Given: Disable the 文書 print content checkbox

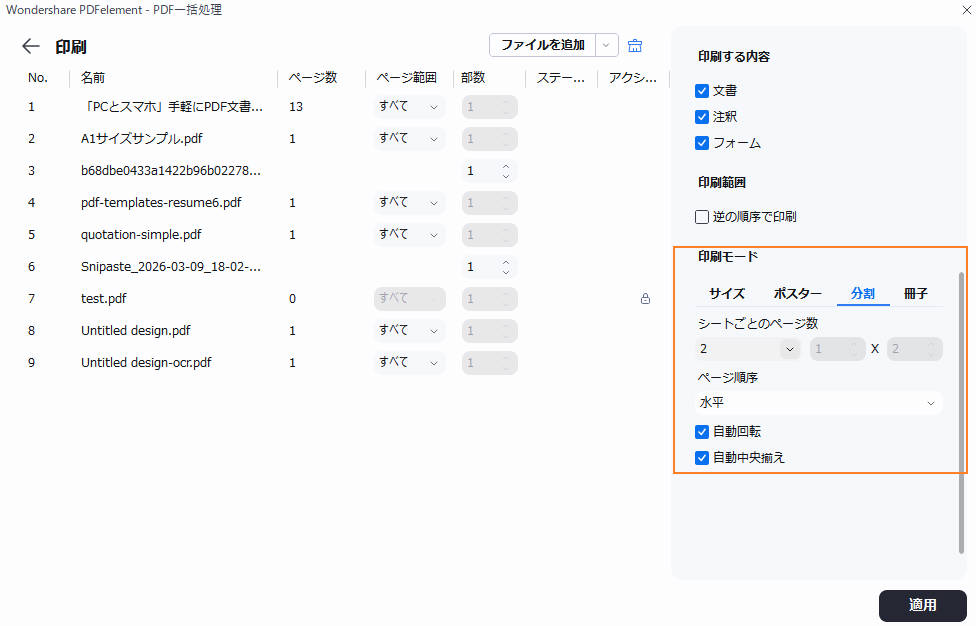Looking at the screenshot, I should pyautogui.click(x=702, y=90).
